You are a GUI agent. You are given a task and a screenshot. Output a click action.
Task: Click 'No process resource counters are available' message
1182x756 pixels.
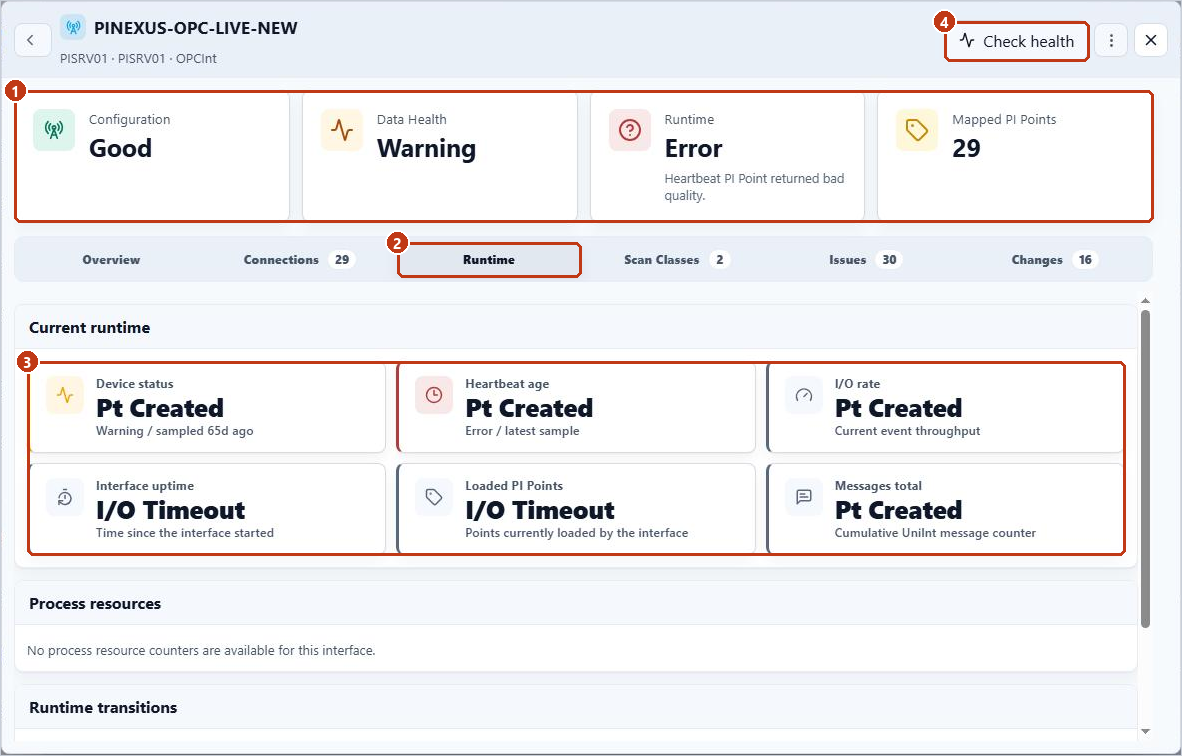click(x=201, y=650)
